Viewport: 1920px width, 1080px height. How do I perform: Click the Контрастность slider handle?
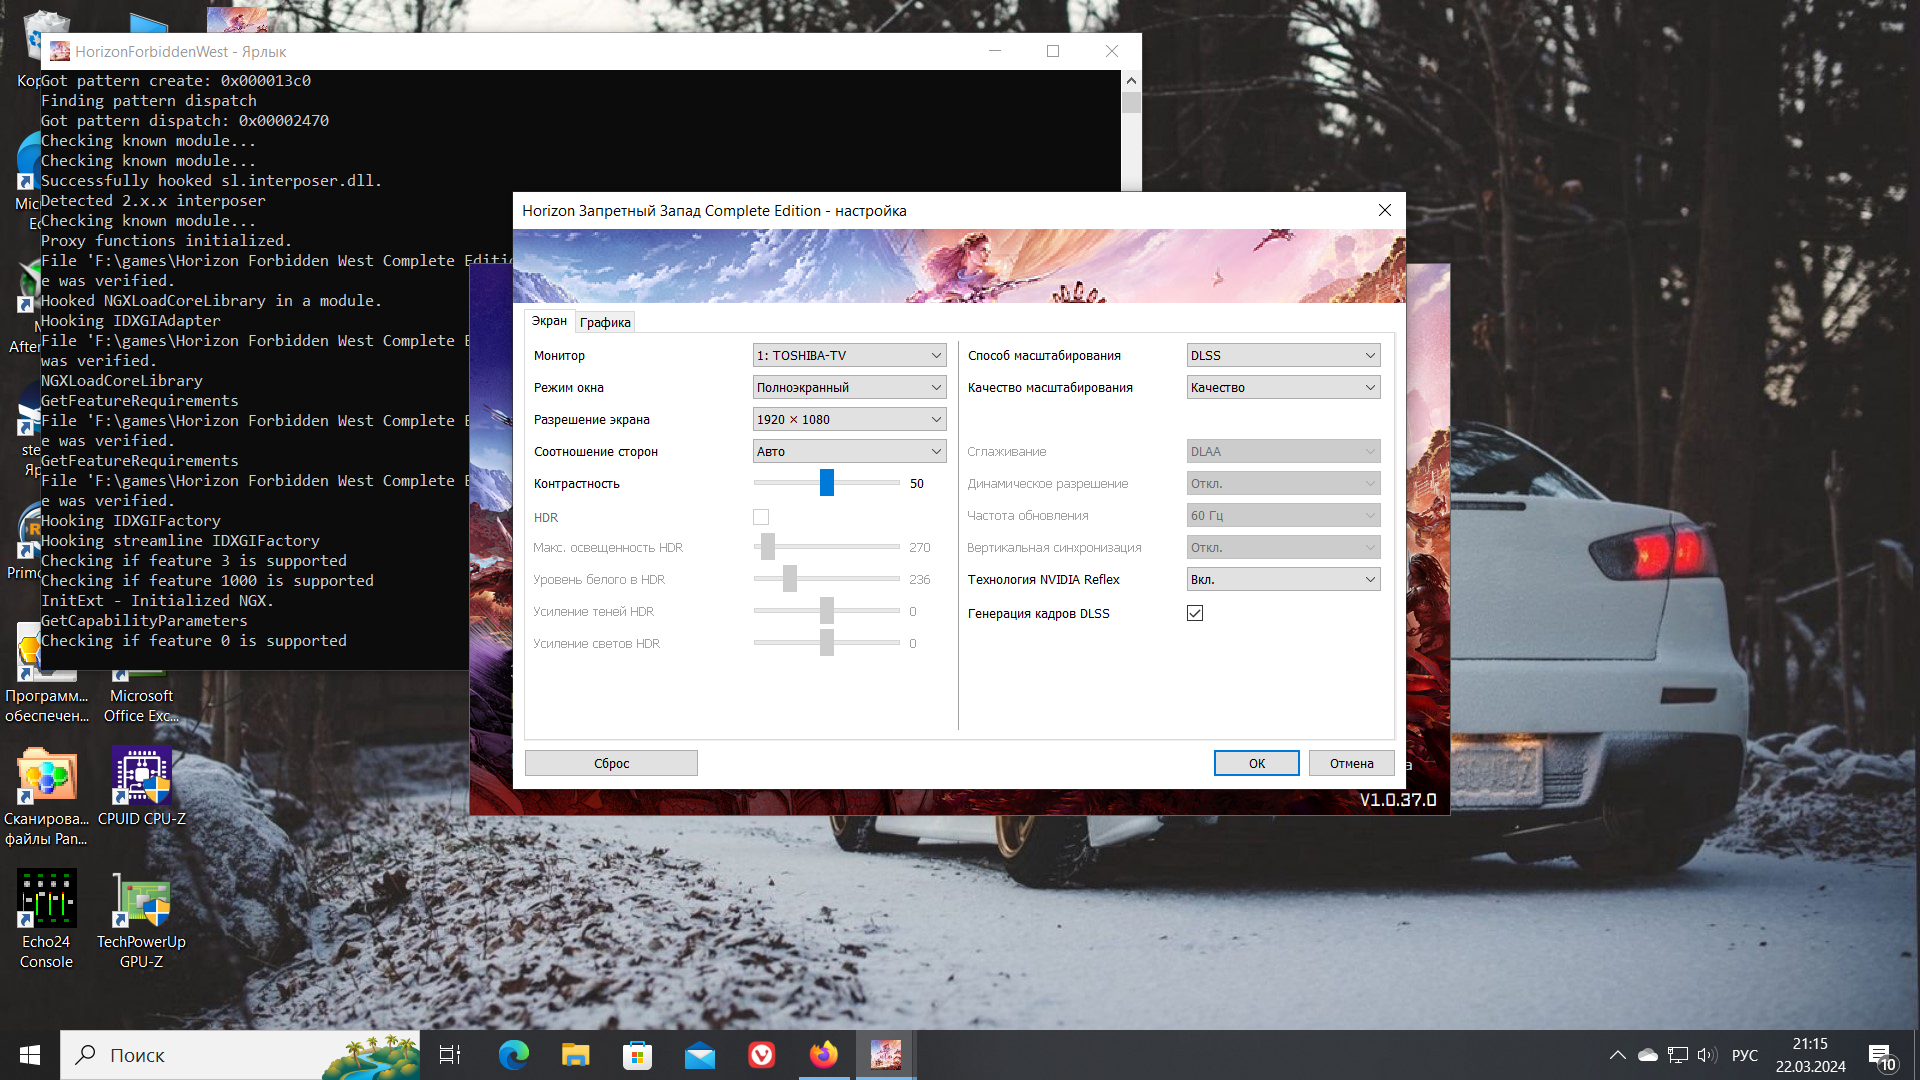tap(827, 483)
